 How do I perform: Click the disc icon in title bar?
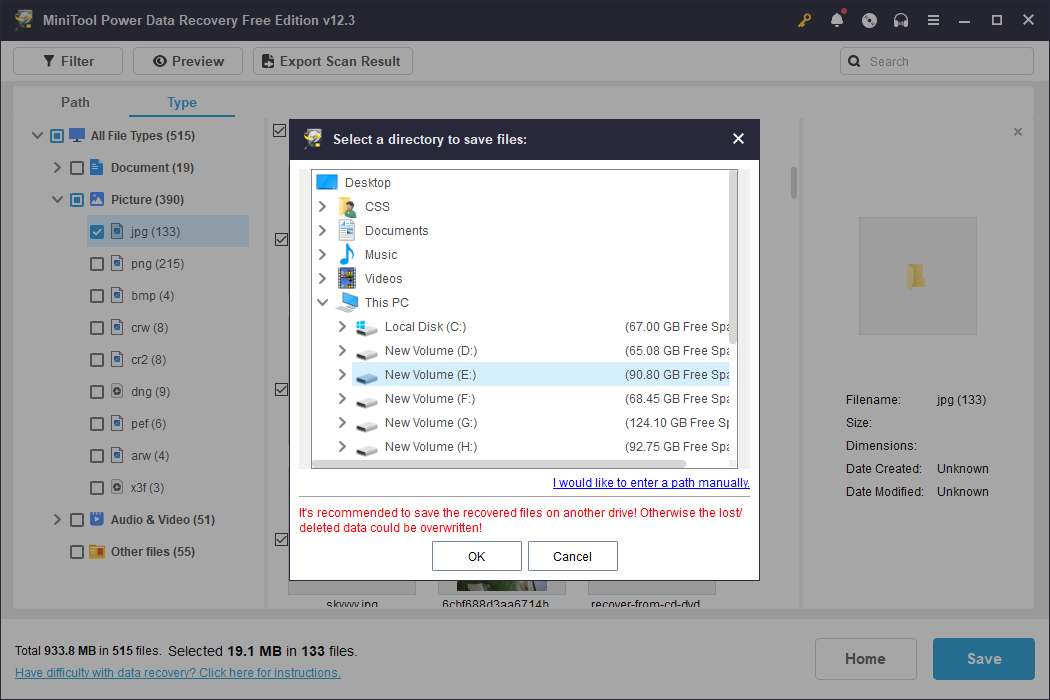869,20
